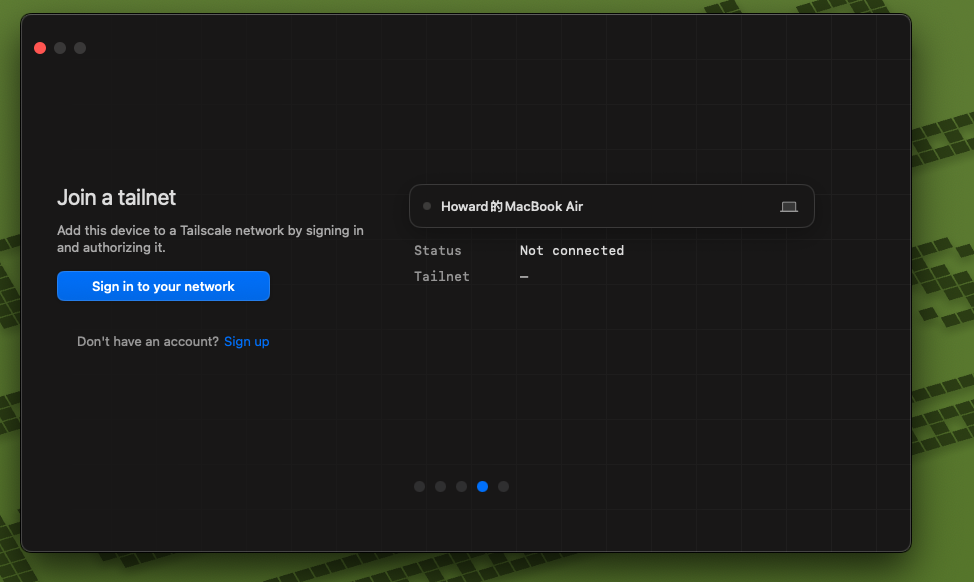Viewport: 974px width, 582px height.
Task: Go to the third onboarding page dot
Action: (x=462, y=486)
